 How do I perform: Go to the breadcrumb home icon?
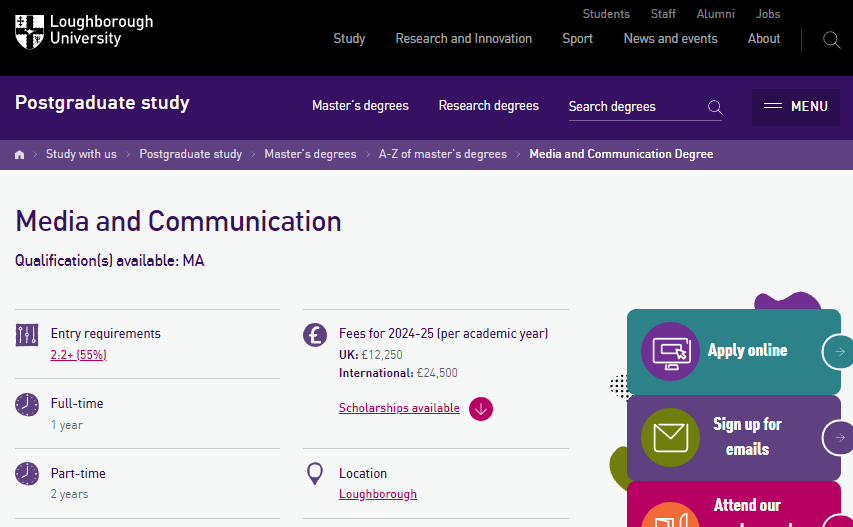pos(20,154)
